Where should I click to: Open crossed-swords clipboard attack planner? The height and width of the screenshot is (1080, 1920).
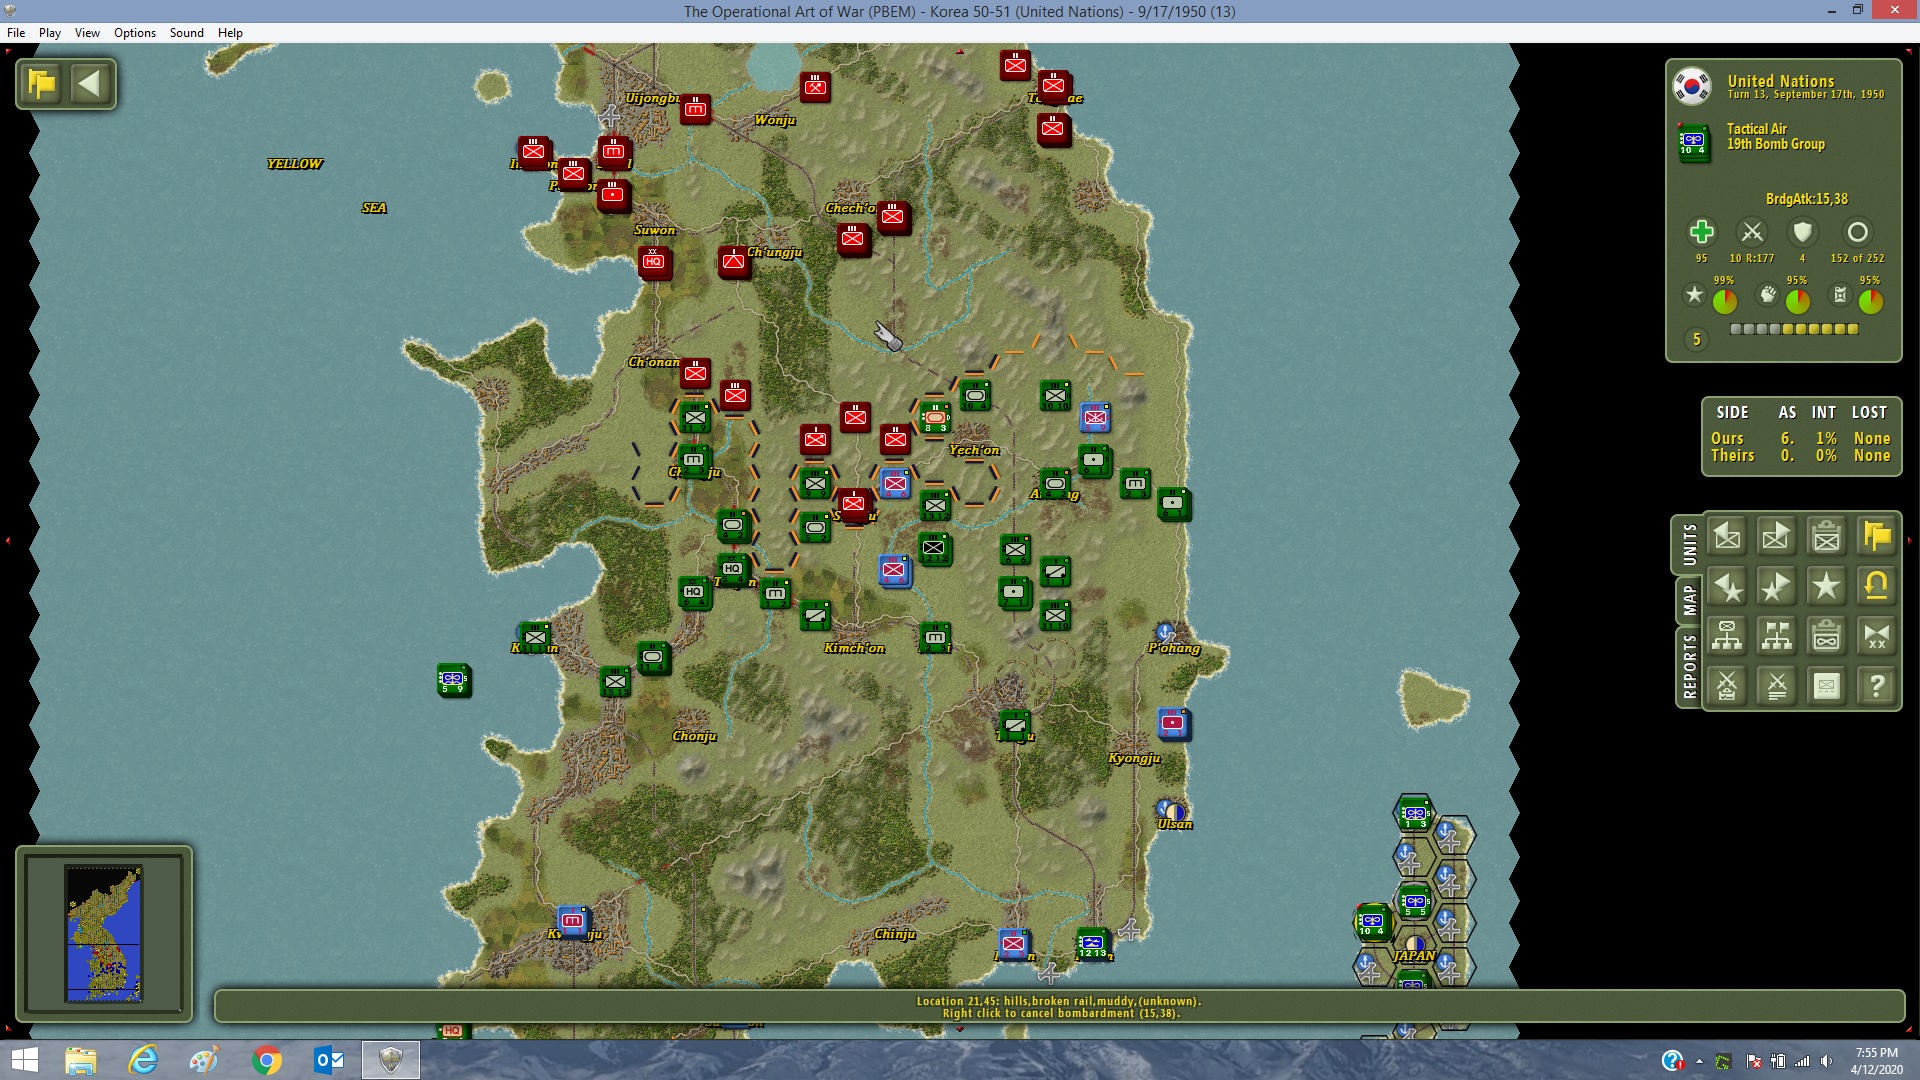(1727, 686)
